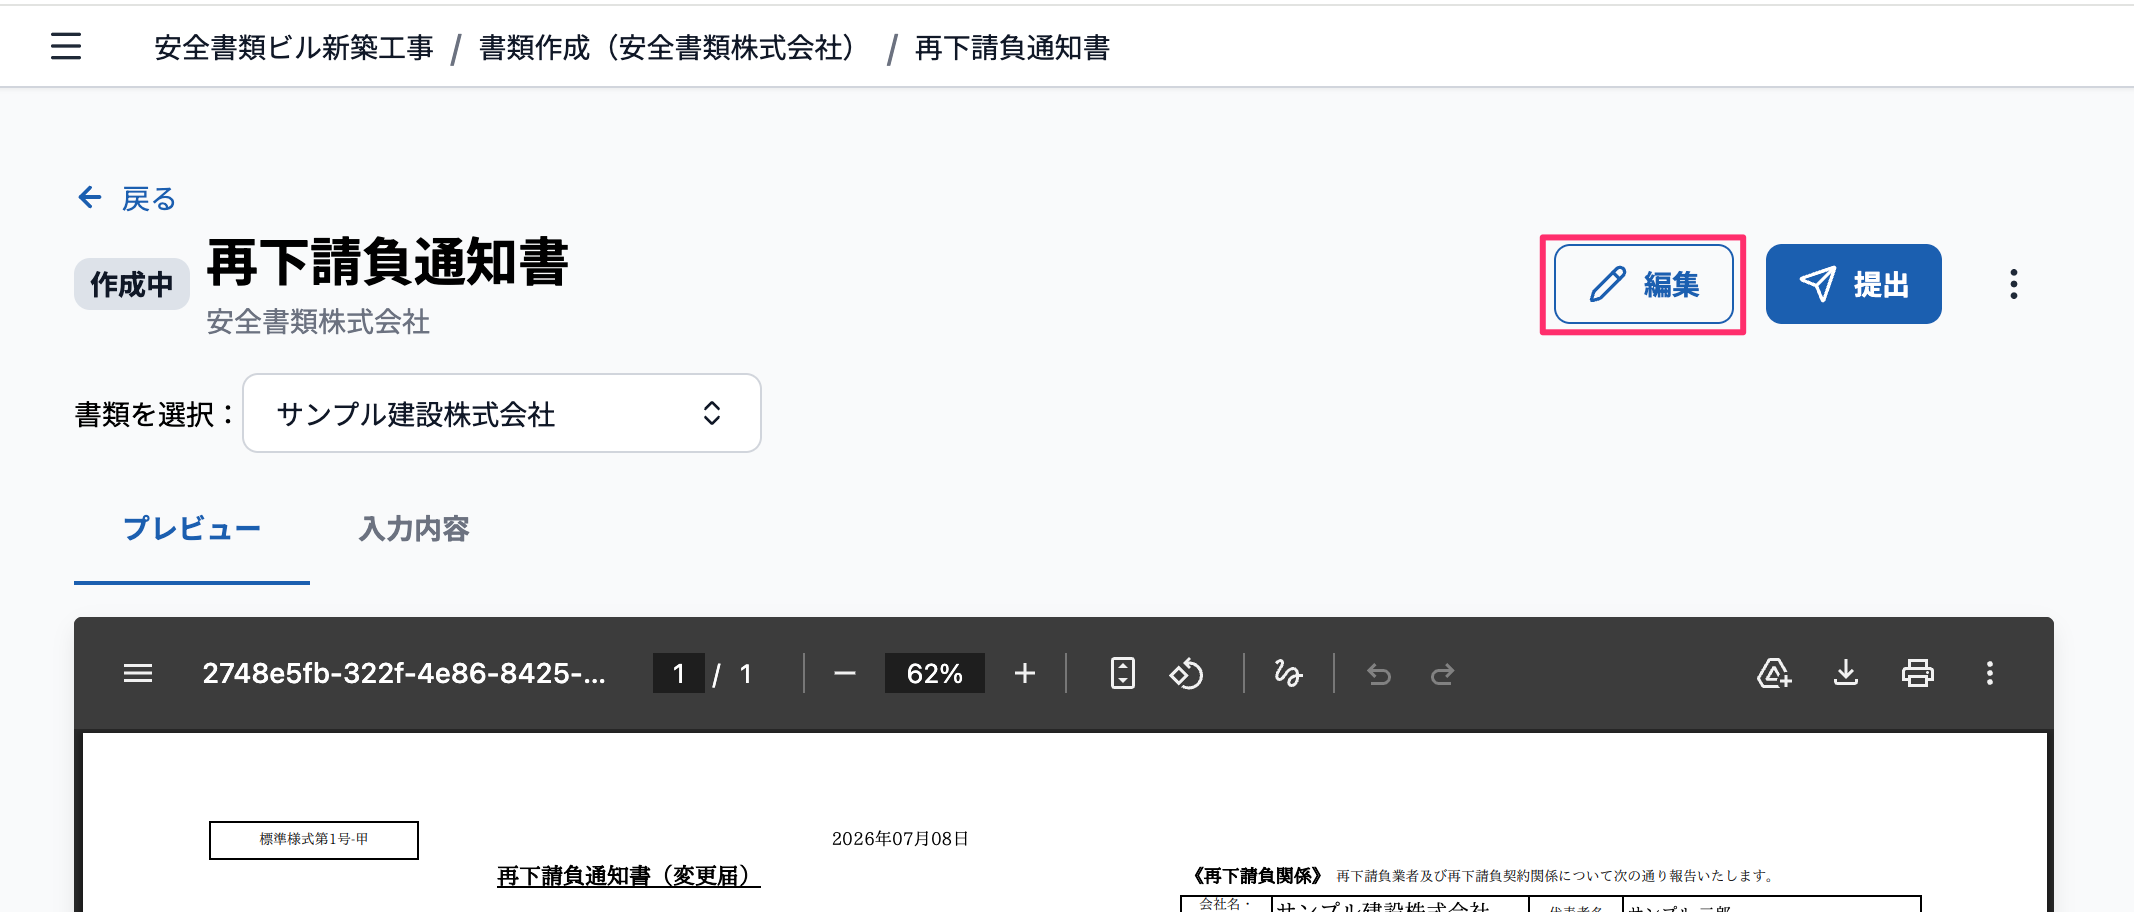This screenshot has height=912, width=2134.
Task: Open the 書類を選択 company dropdown
Action: 502,413
